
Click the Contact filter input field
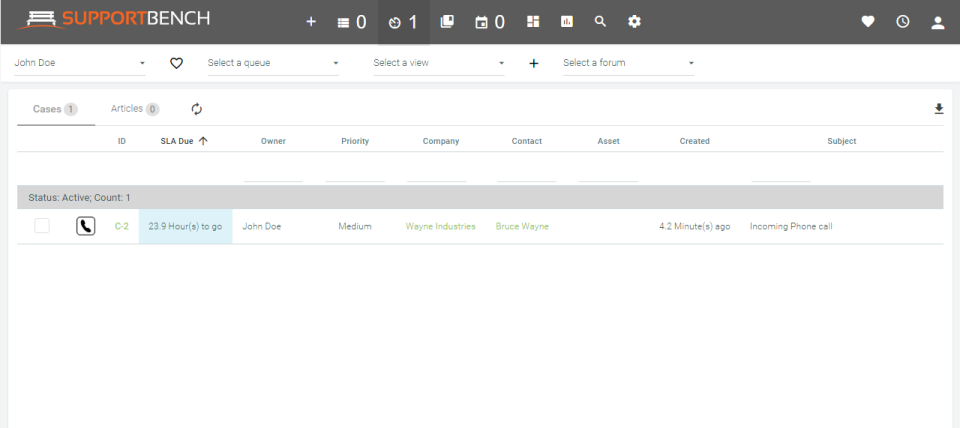[x=527, y=174]
